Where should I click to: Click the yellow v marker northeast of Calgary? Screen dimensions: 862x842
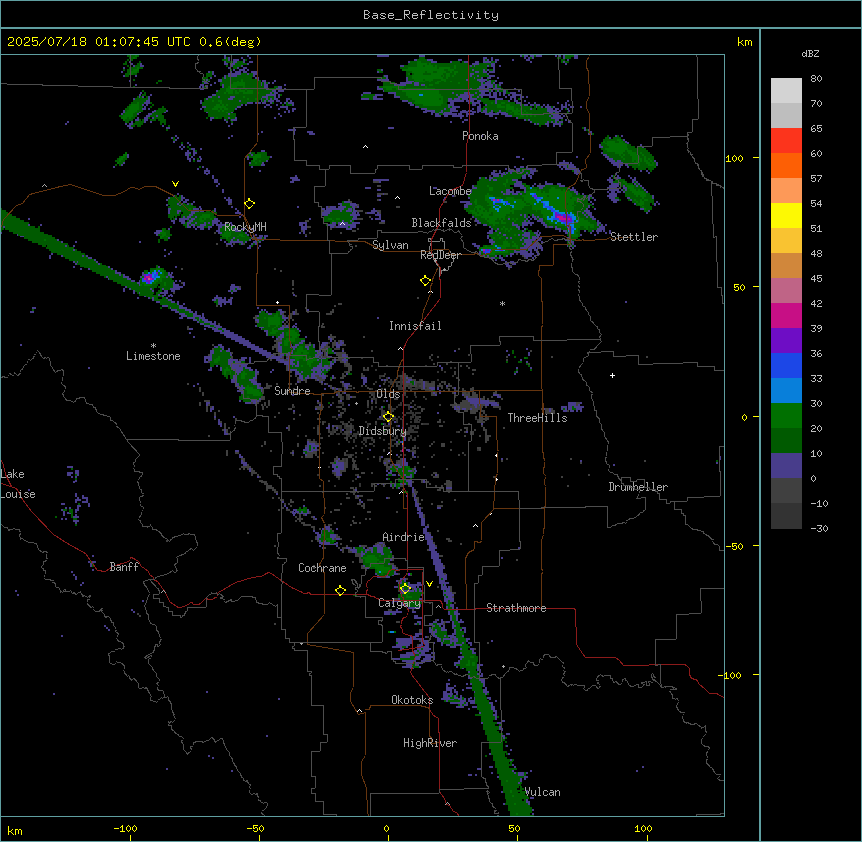point(429,584)
